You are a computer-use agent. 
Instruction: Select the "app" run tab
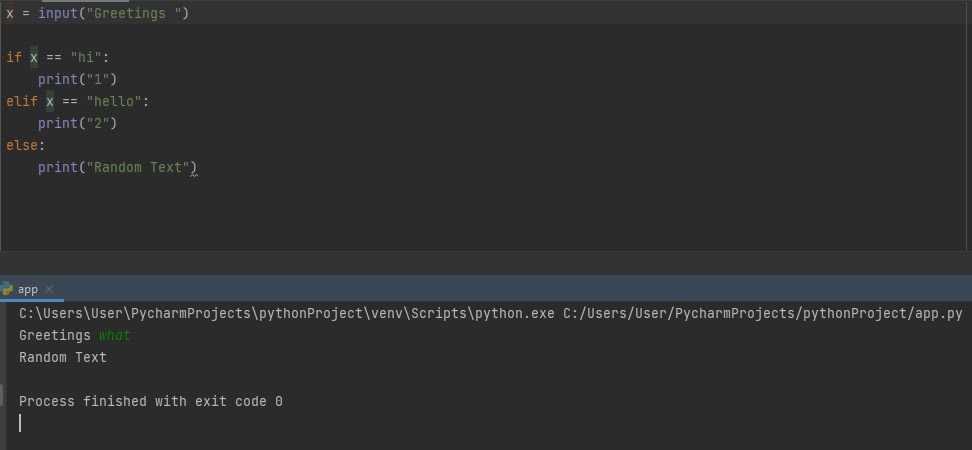point(27,289)
